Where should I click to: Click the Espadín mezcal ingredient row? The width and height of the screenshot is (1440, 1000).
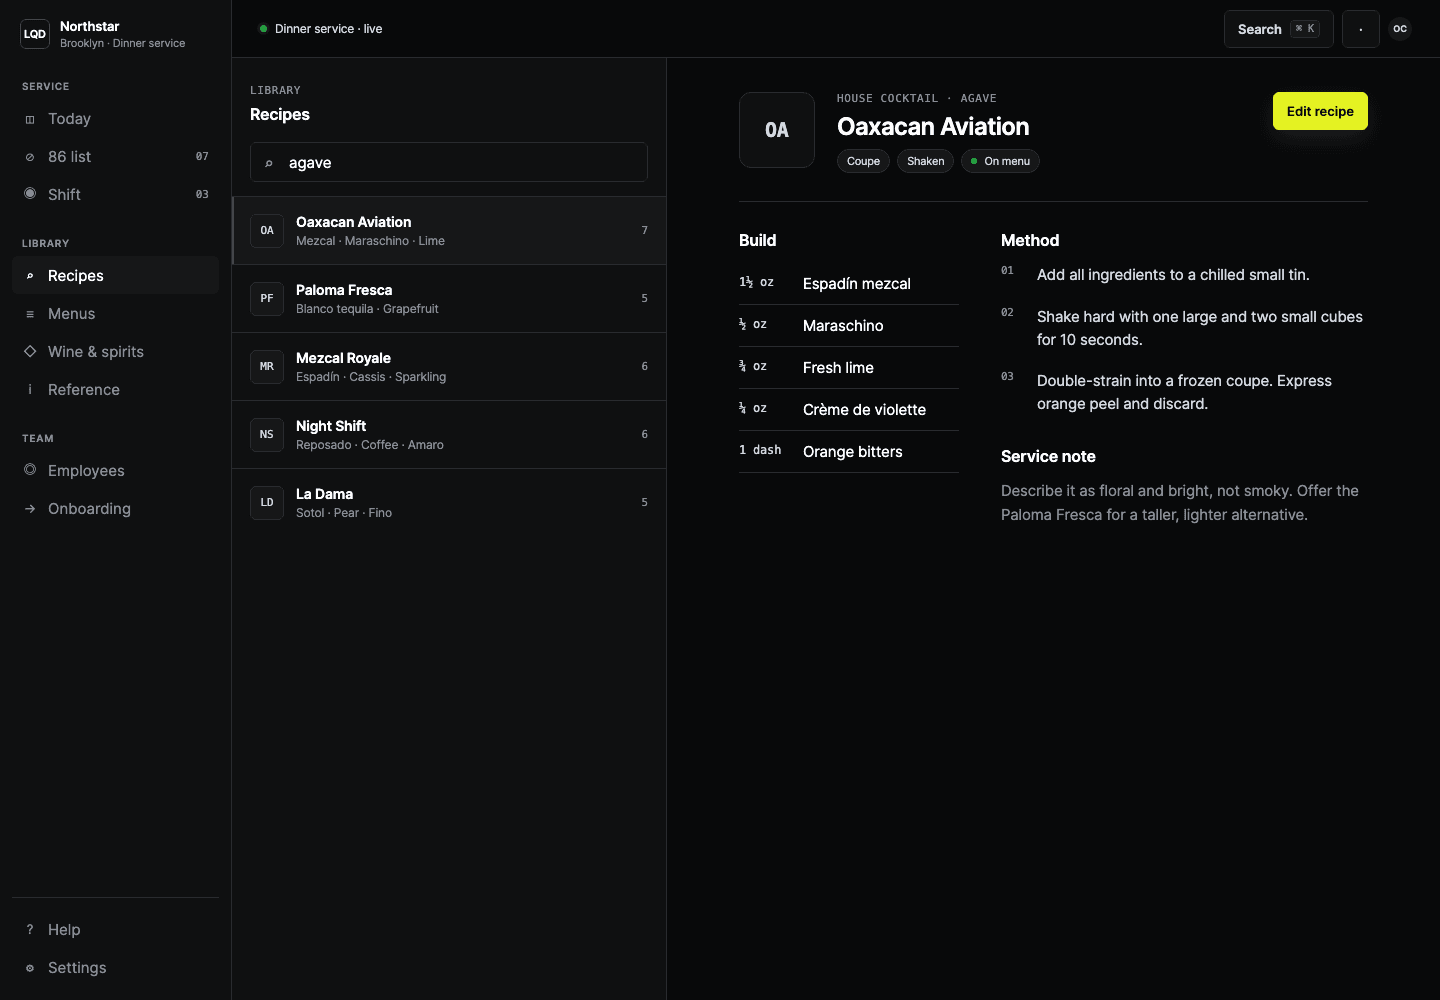point(849,284)
